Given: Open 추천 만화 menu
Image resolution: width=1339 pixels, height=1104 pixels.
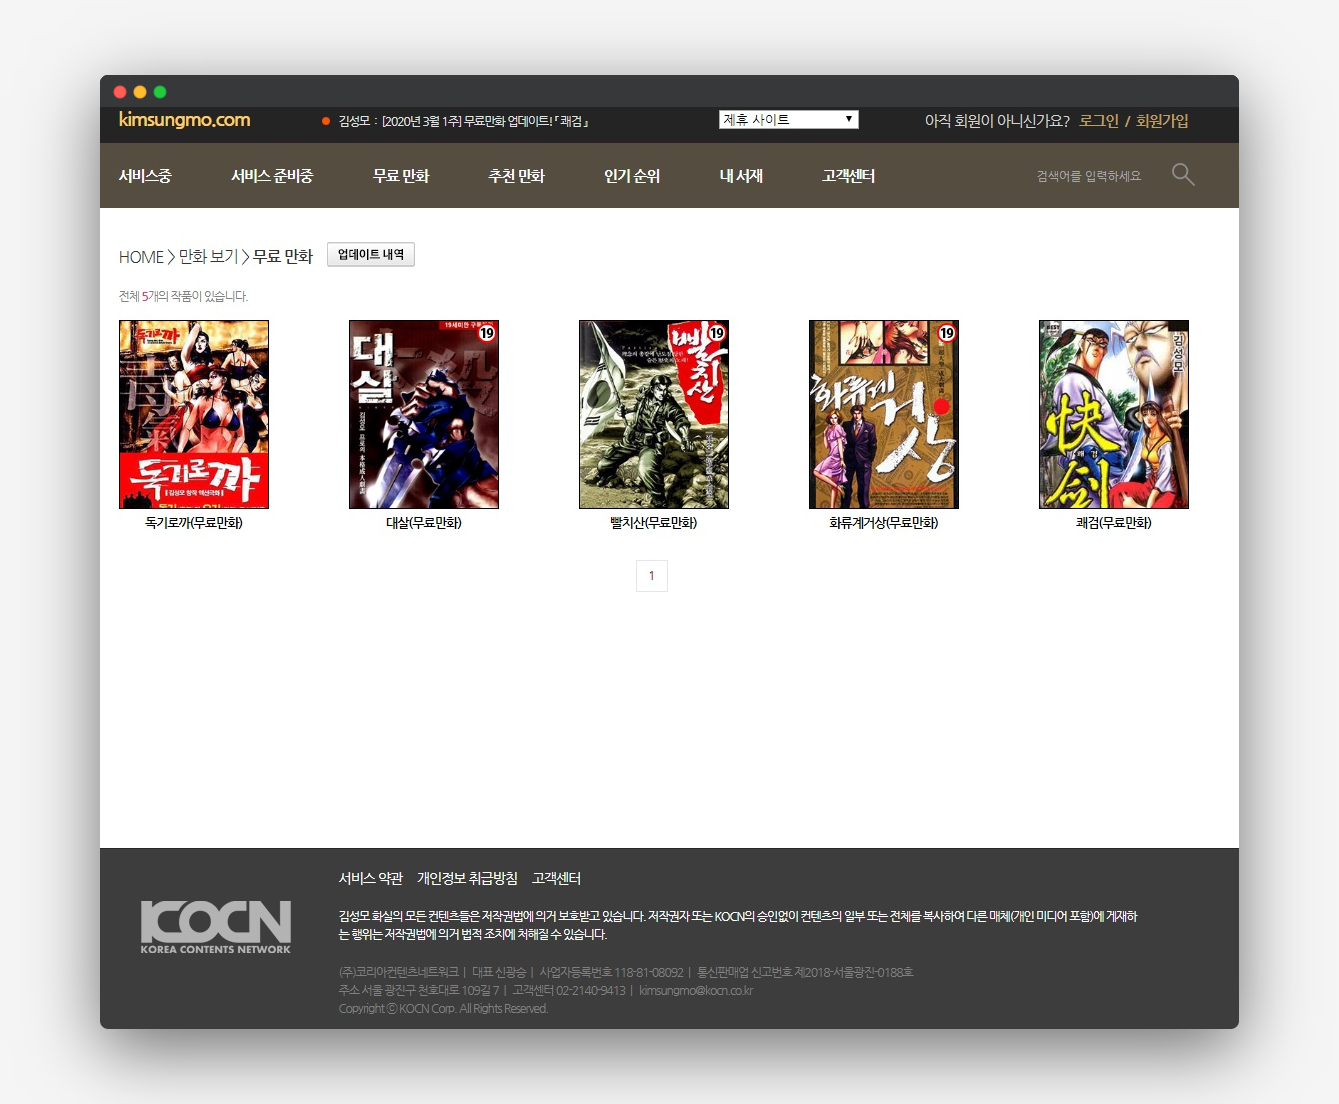Looking at the screenshot, I should (x=516, y=176).
